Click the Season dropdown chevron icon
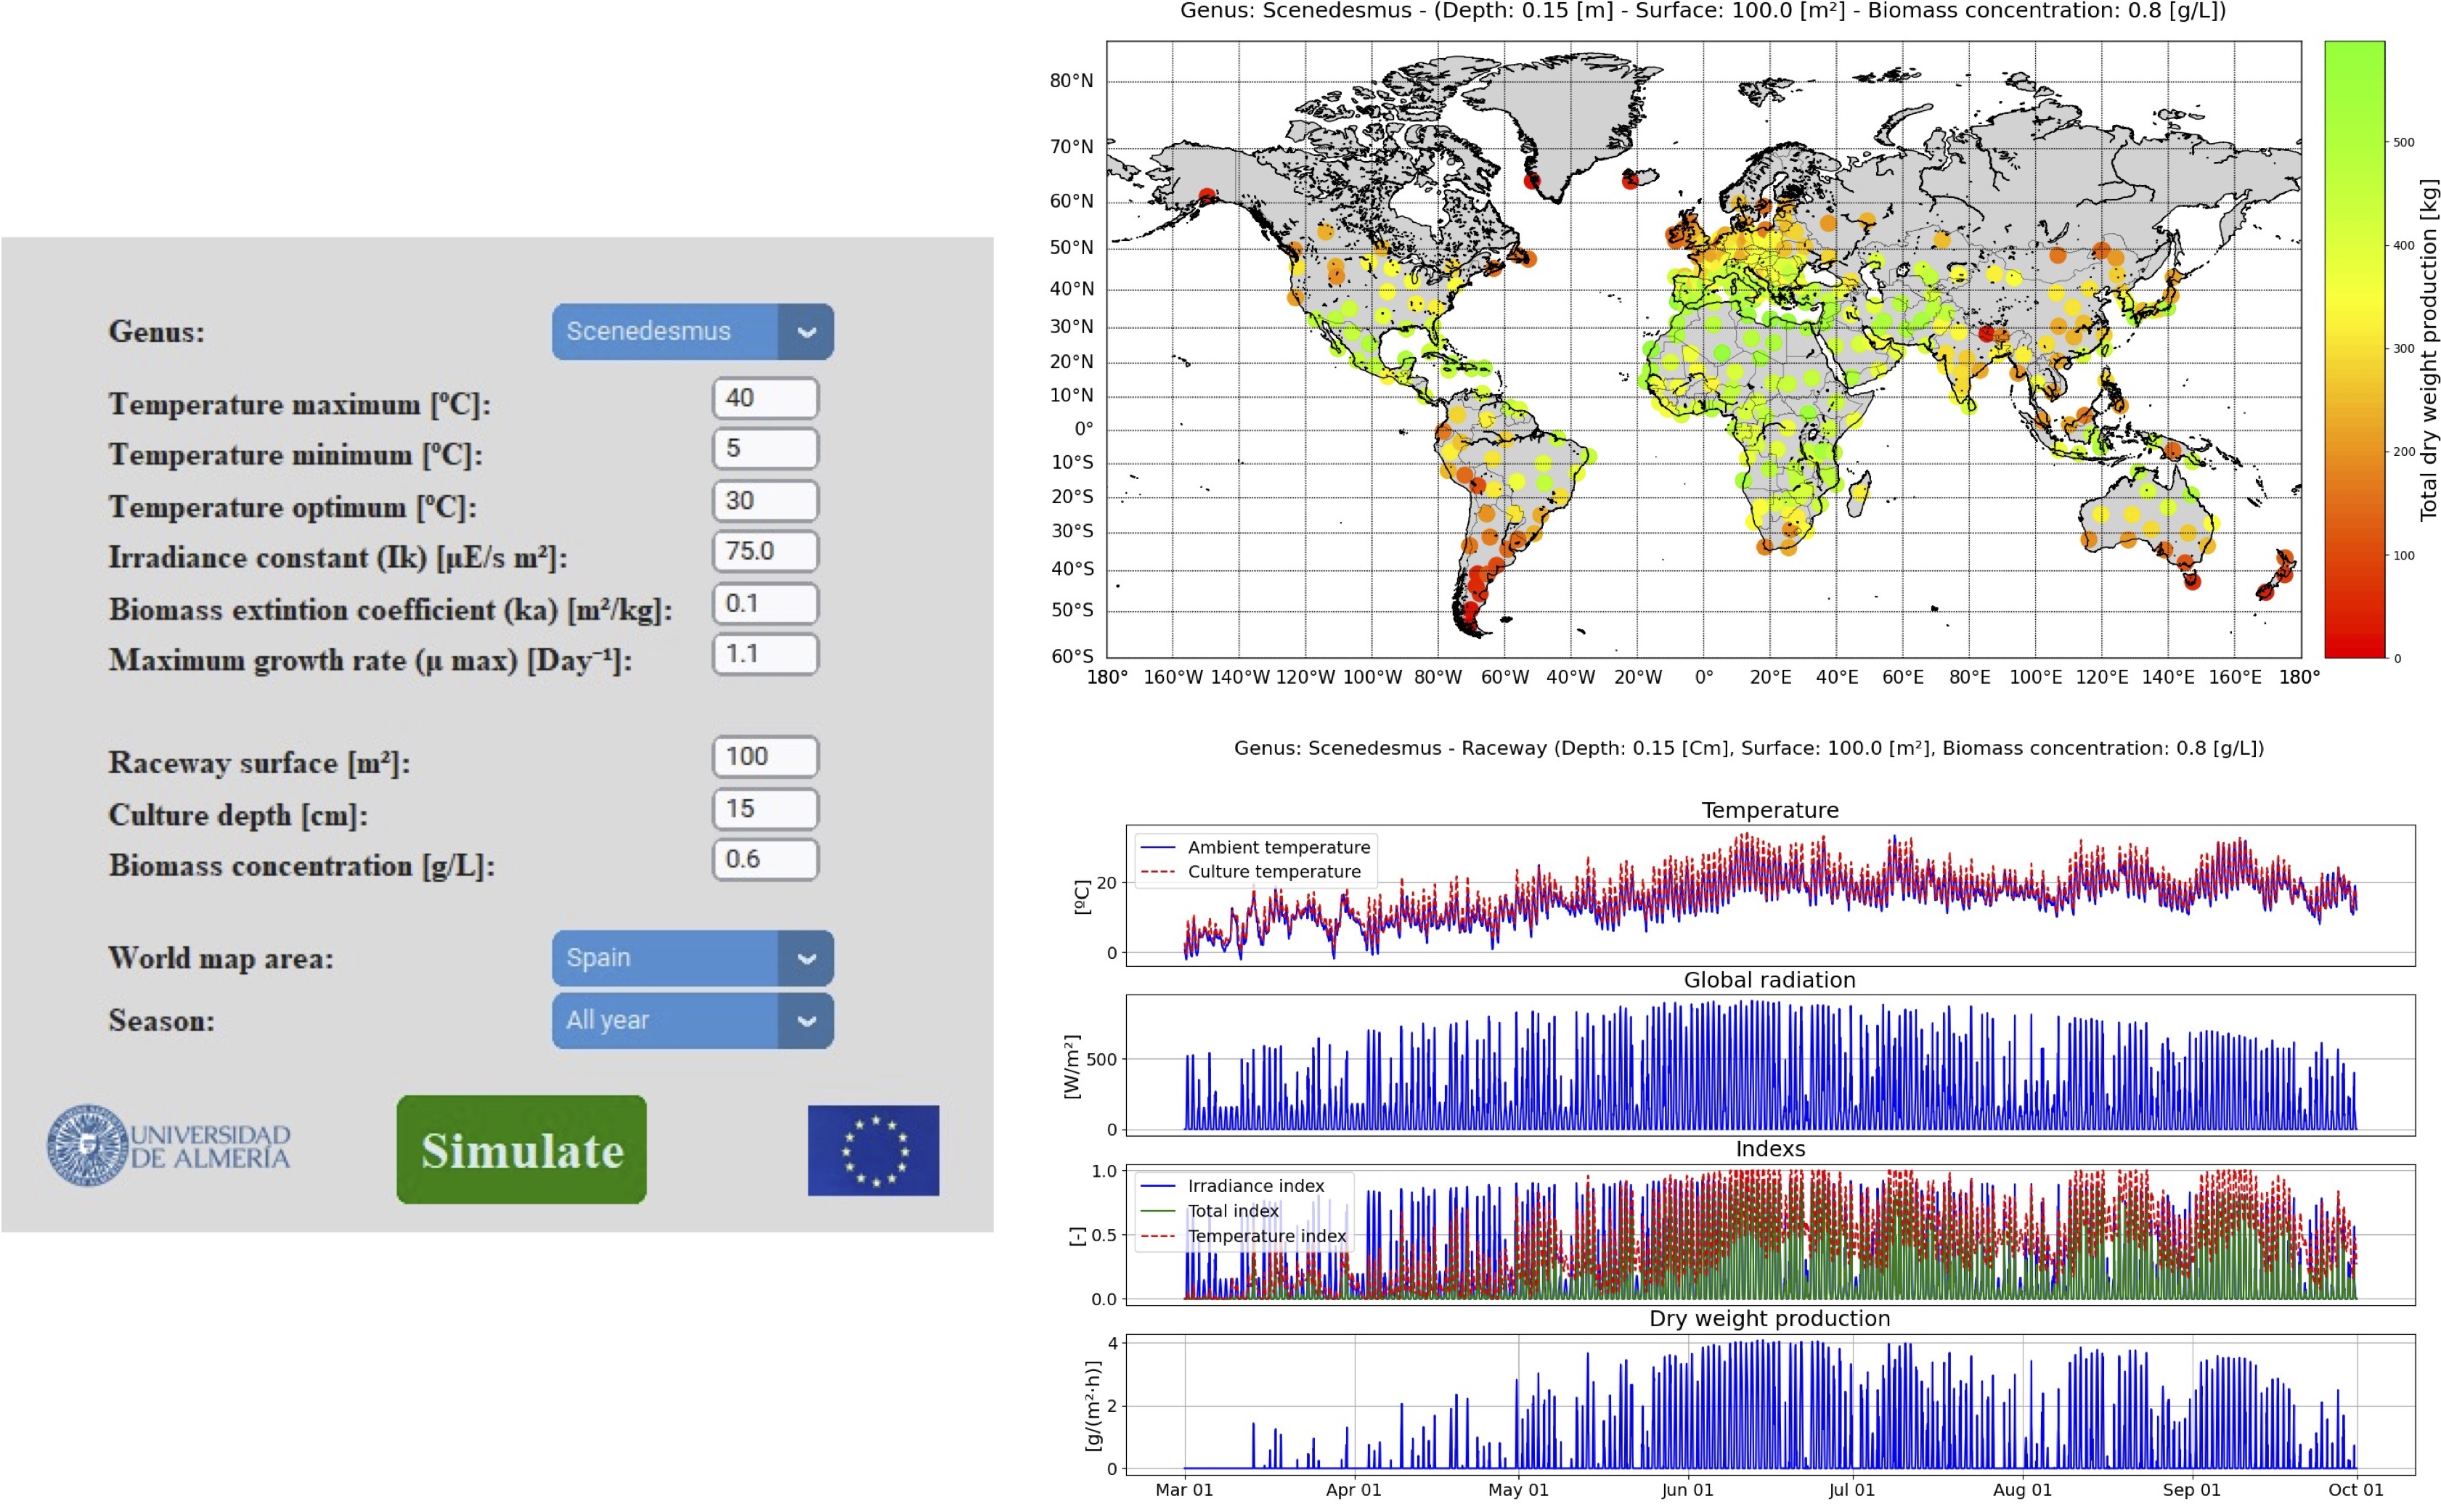This screenshot has width=2441, height=1512. [806, 1021]
